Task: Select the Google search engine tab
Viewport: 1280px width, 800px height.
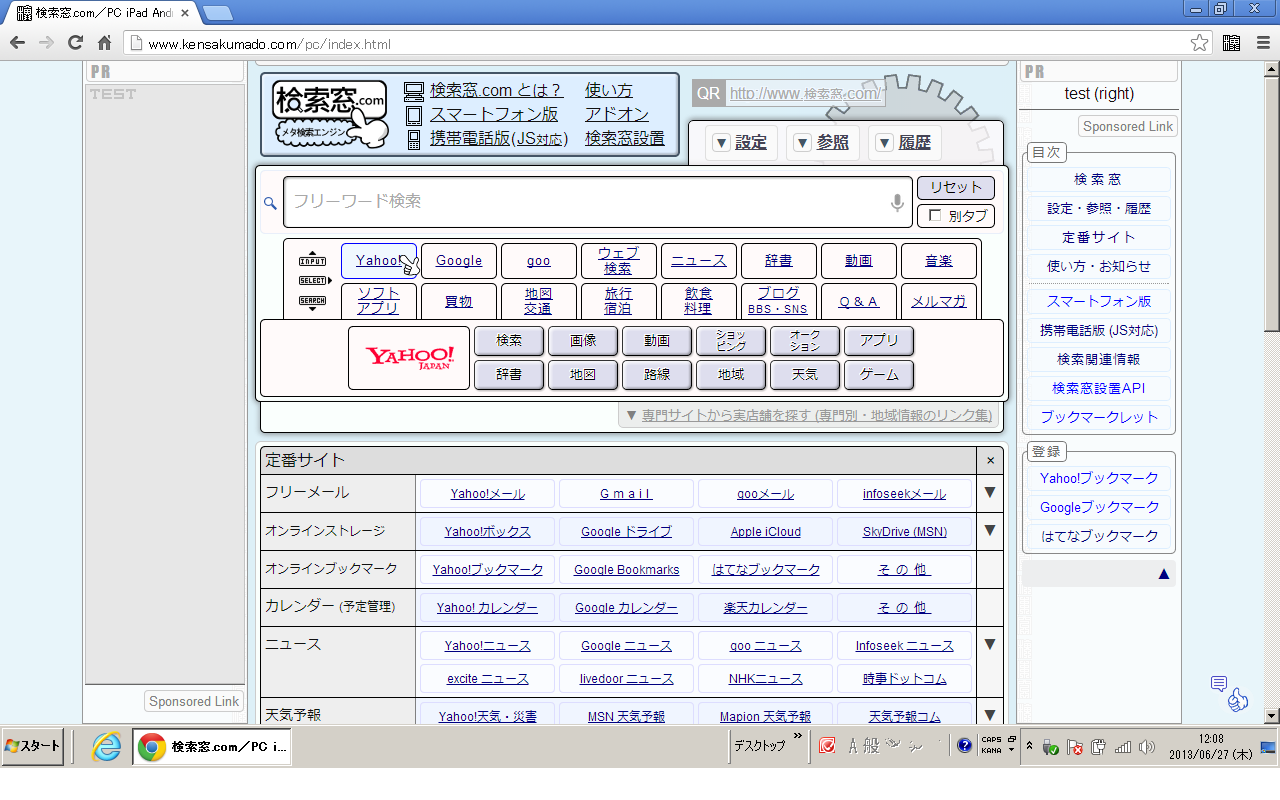Action: tap(459, 261)
